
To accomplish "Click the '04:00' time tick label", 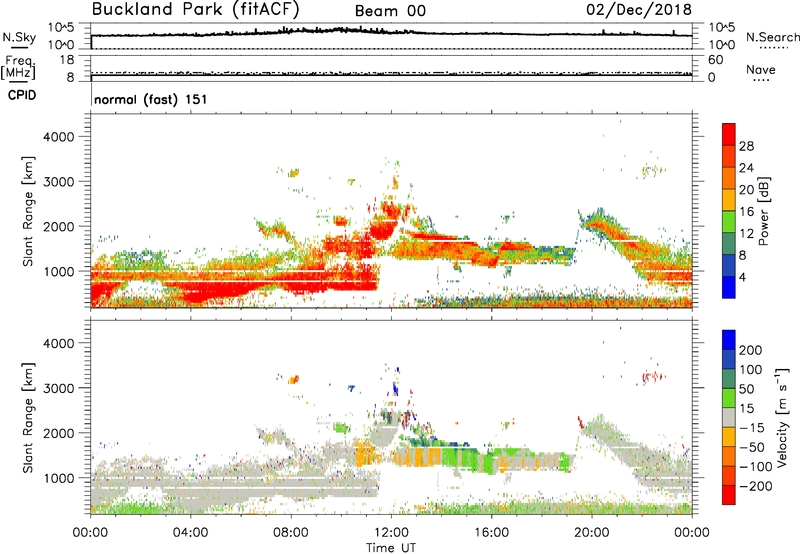I will click(x=190, y=533).
